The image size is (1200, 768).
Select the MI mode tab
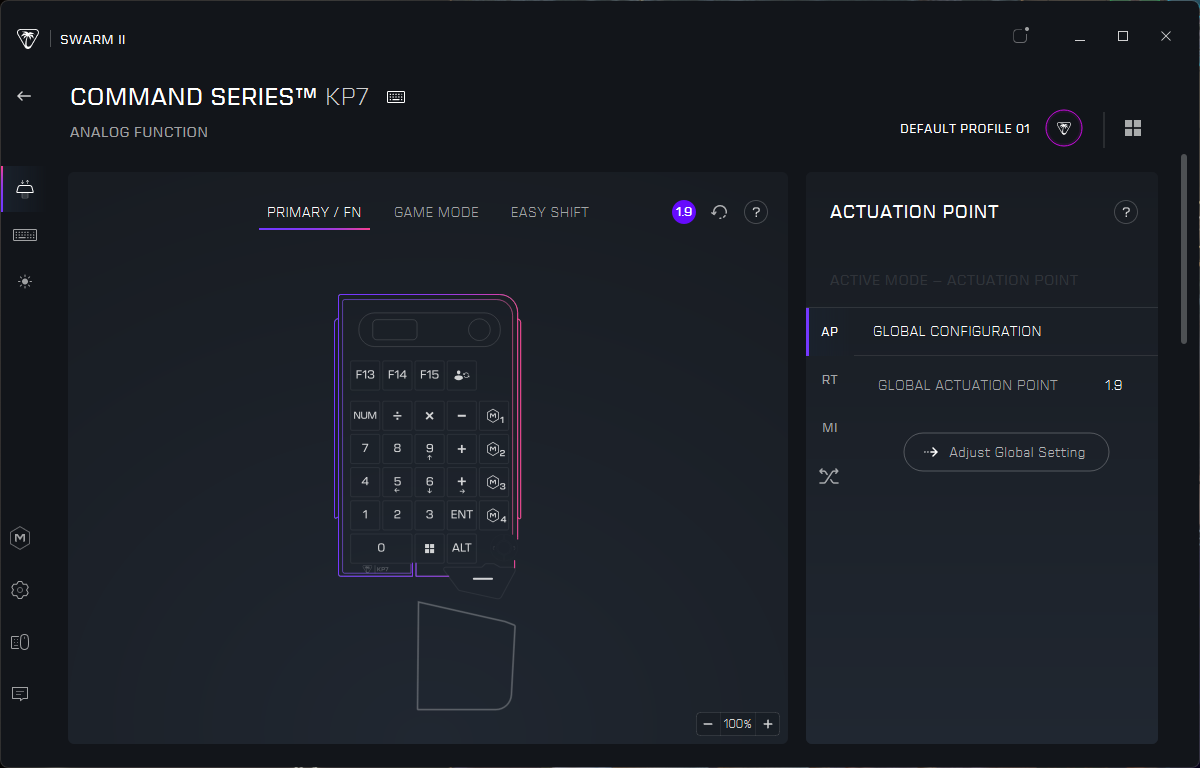[x=829, y=428]
